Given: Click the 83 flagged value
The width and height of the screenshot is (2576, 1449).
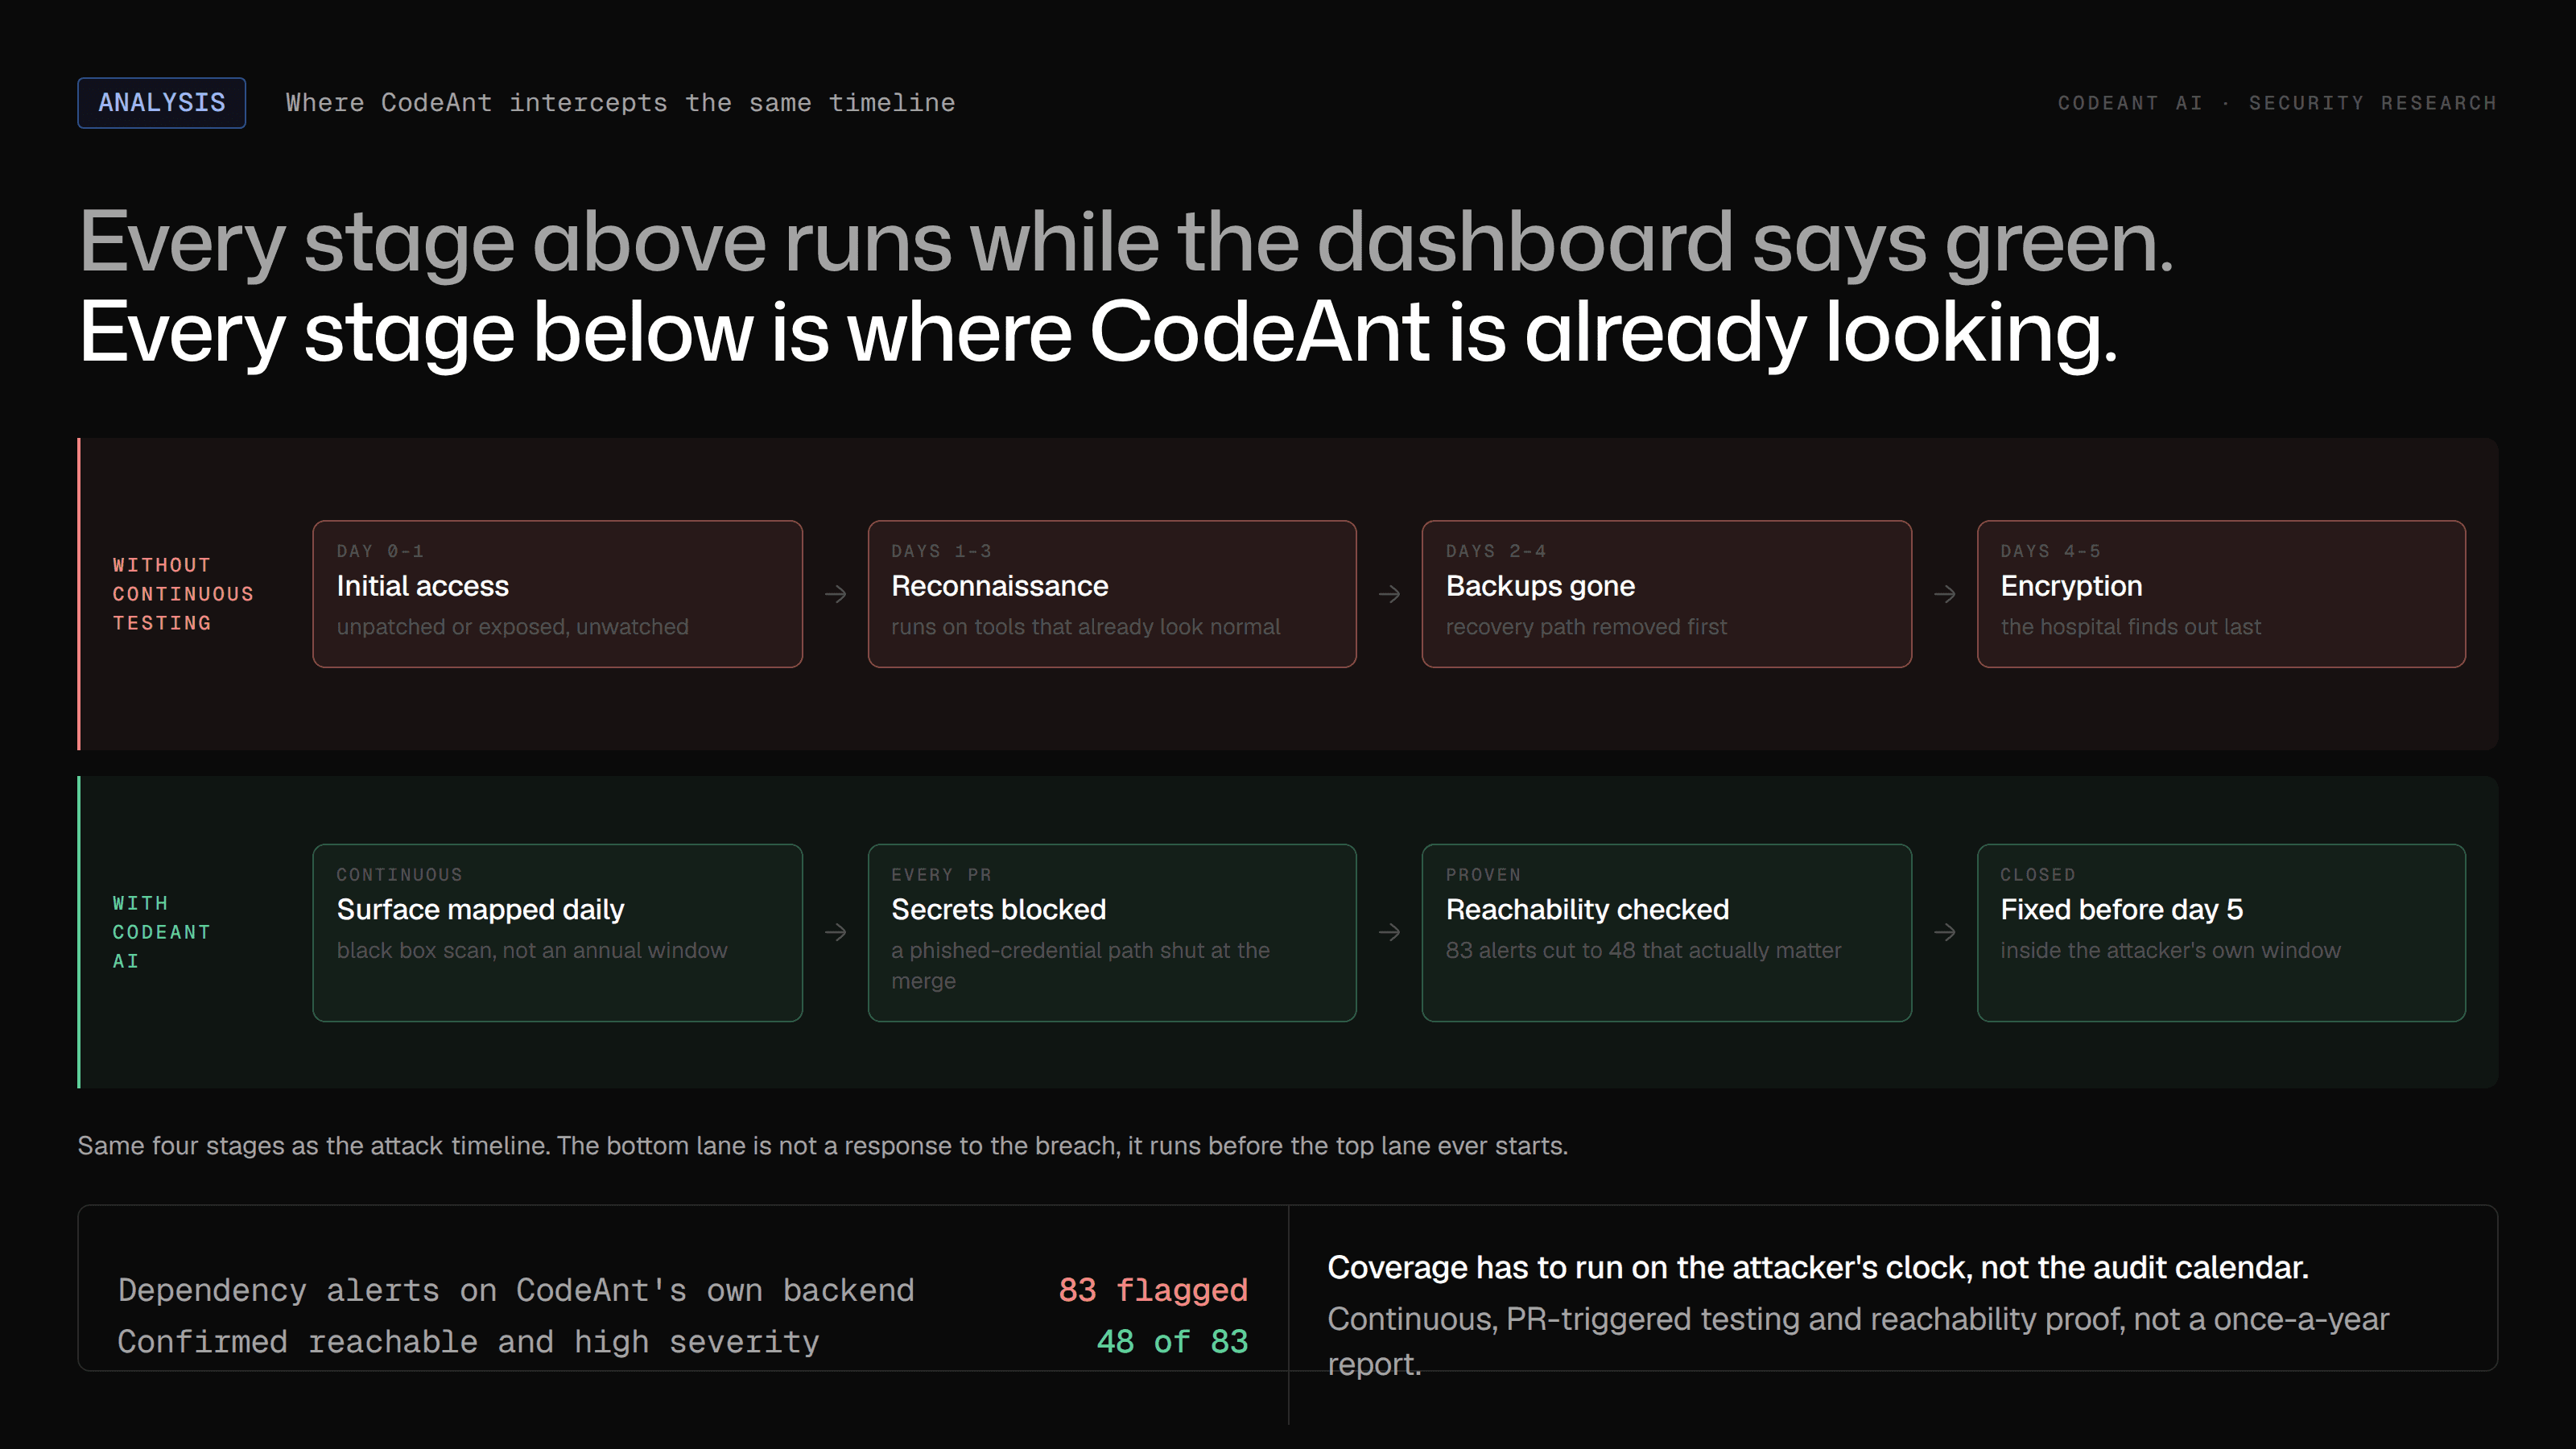Looking at the screenshot, I should (1152, 1290).
